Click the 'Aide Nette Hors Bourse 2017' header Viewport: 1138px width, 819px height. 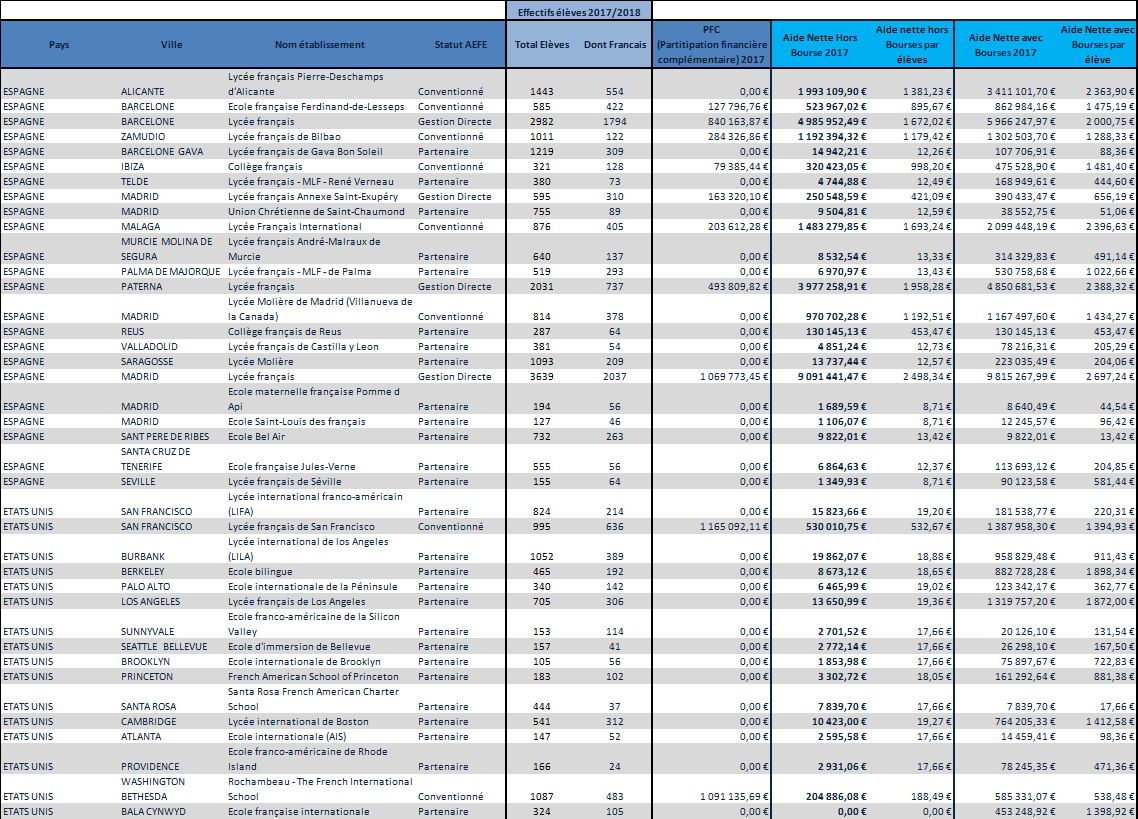click(819, 44)
